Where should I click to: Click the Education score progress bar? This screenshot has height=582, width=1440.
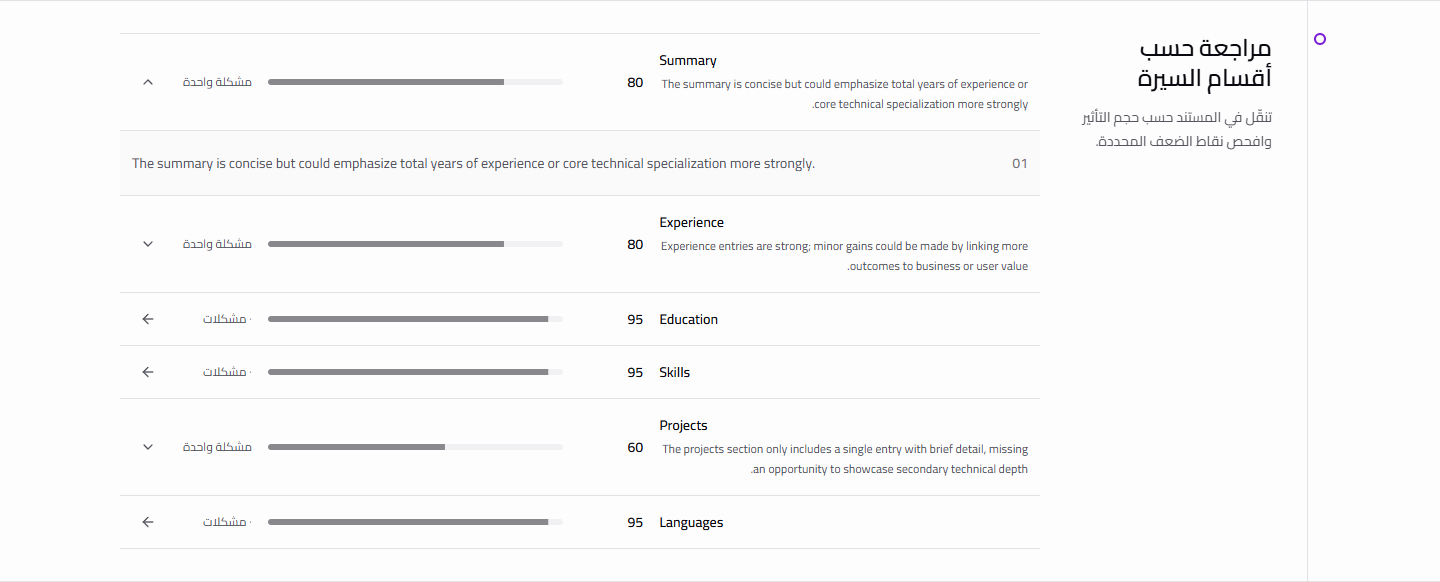point(415,319)
